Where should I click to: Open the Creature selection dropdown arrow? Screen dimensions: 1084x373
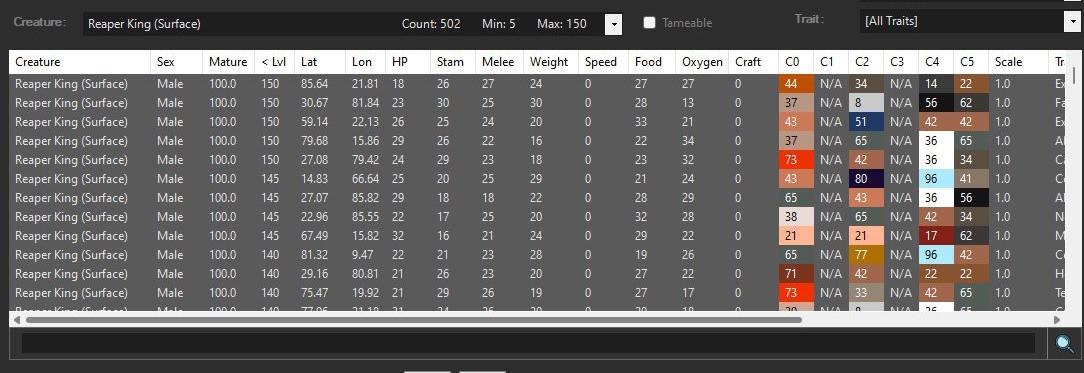(613, 24)
